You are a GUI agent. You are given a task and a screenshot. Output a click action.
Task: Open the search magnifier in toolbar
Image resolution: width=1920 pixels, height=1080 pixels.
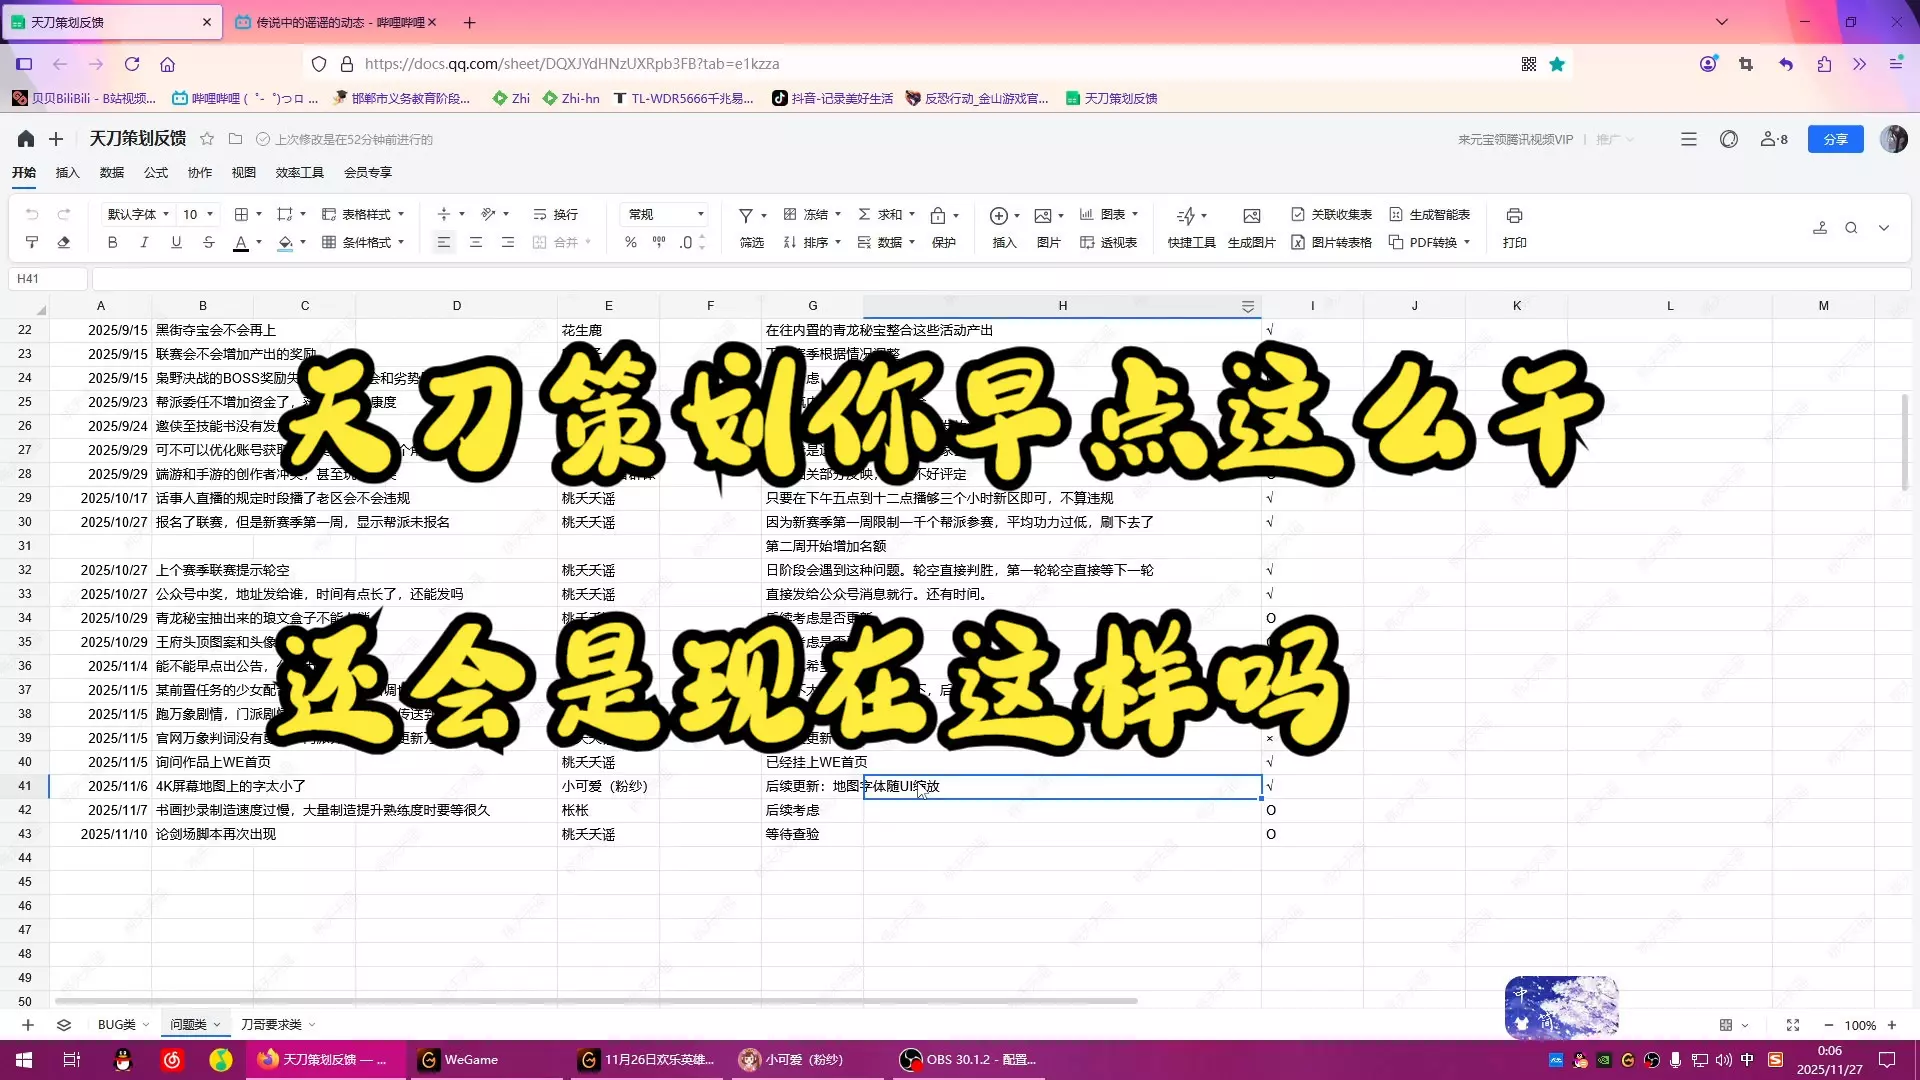[1851, 228]
